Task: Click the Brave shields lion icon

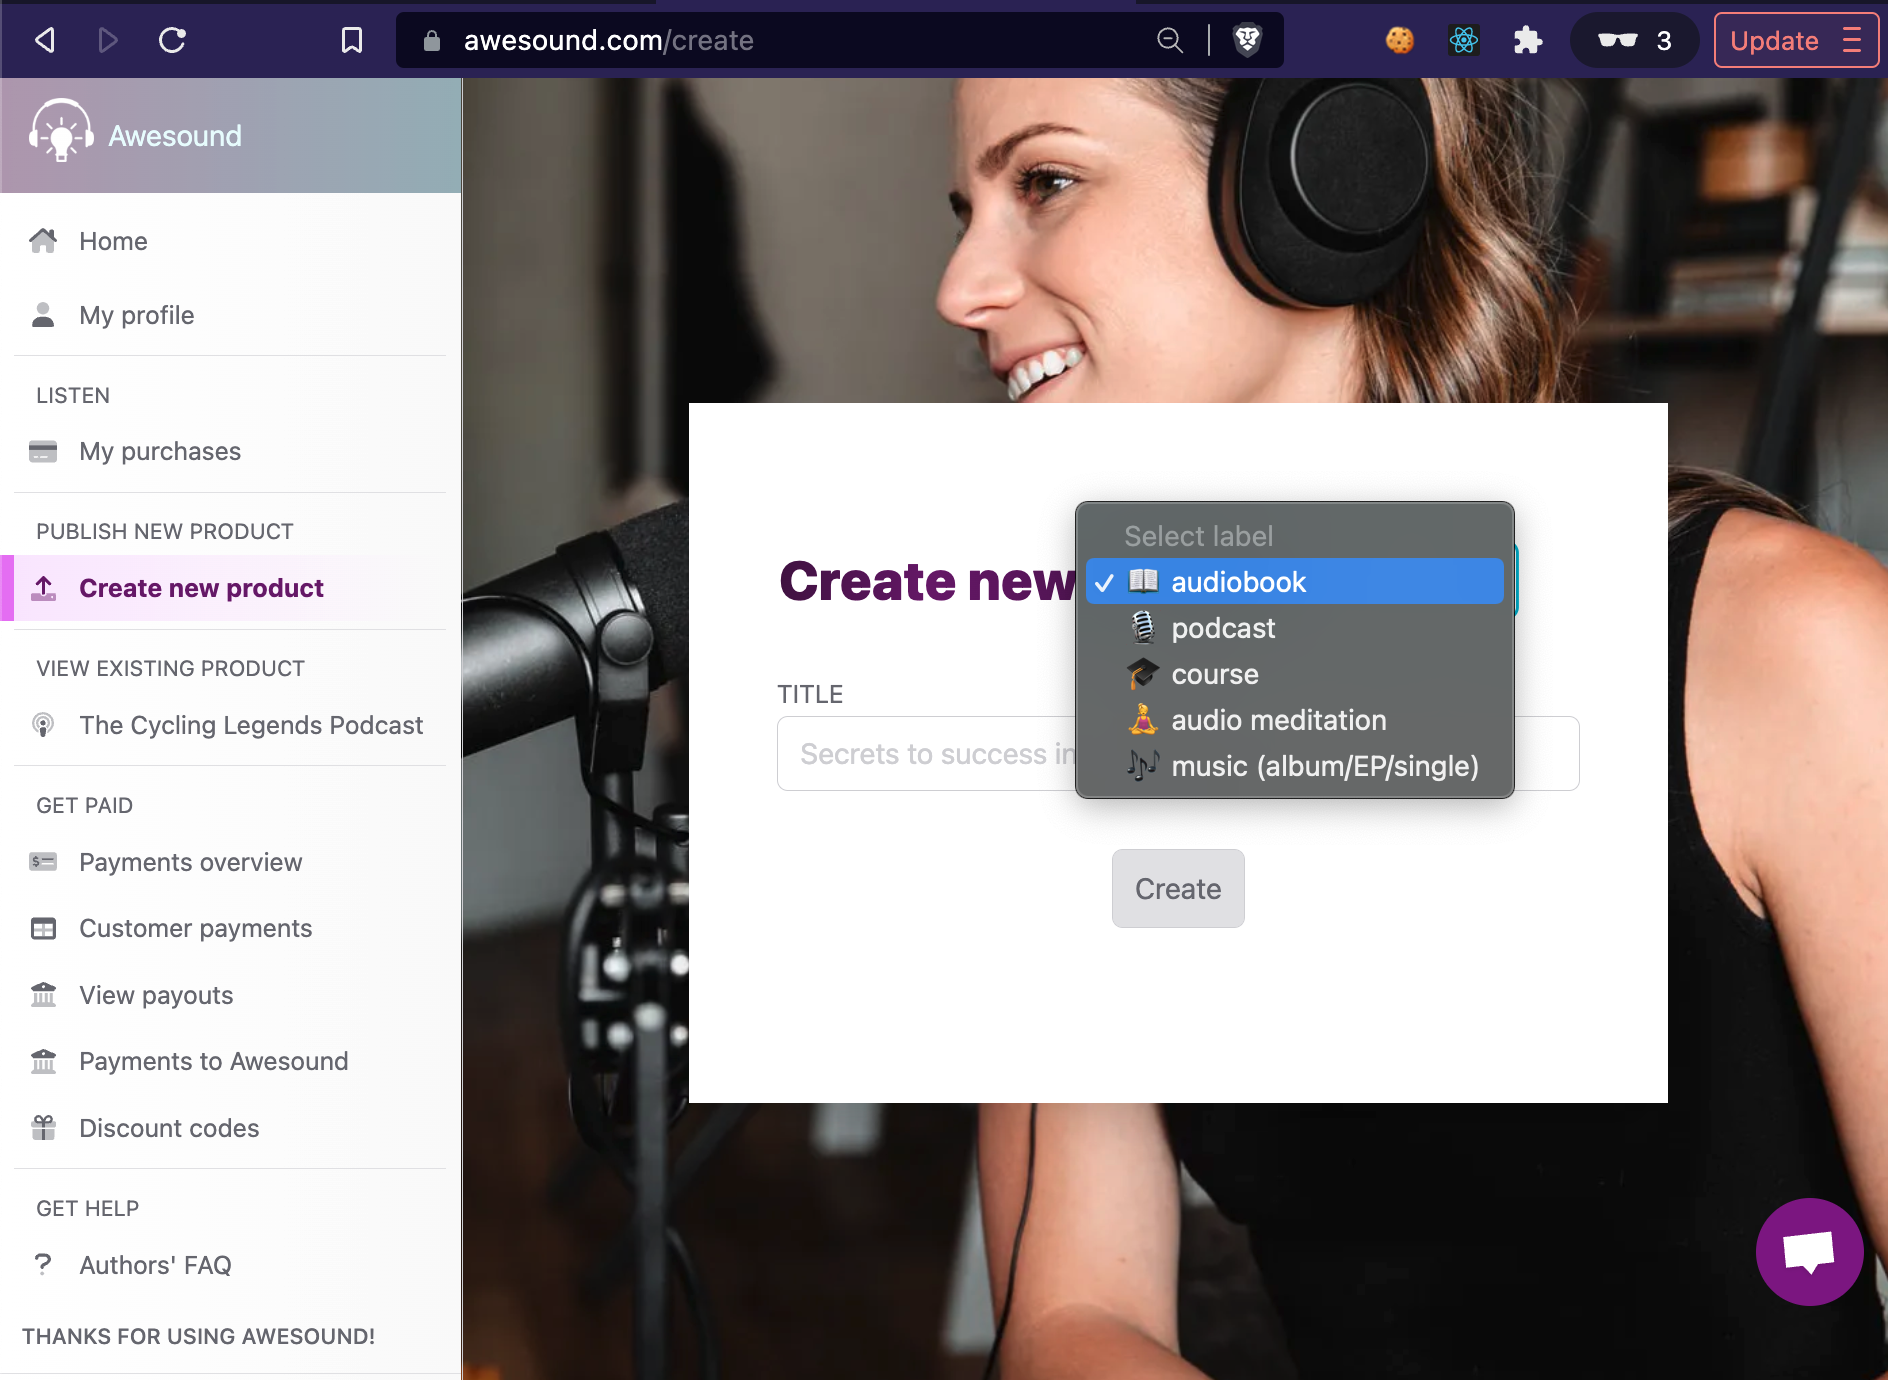Action: point(1247,40)
